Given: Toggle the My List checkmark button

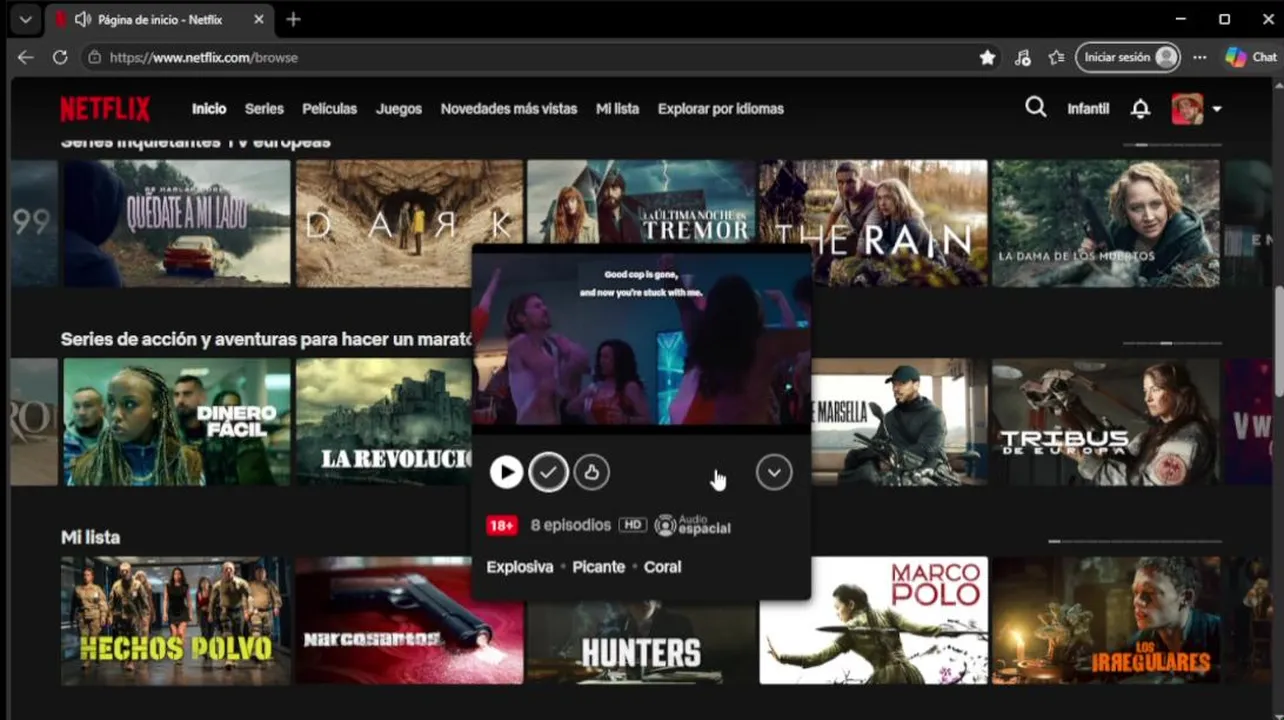Looking at the screenshot, I should 548,472.
